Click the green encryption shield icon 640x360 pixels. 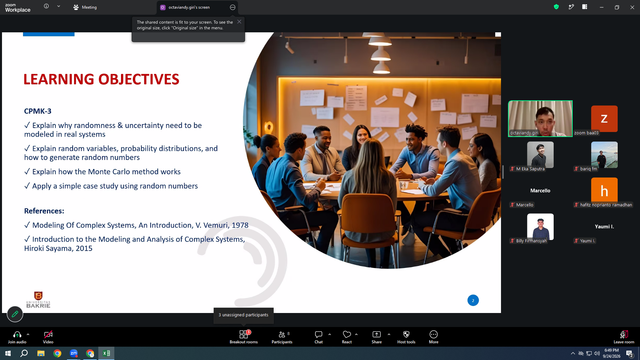[556, 7]
